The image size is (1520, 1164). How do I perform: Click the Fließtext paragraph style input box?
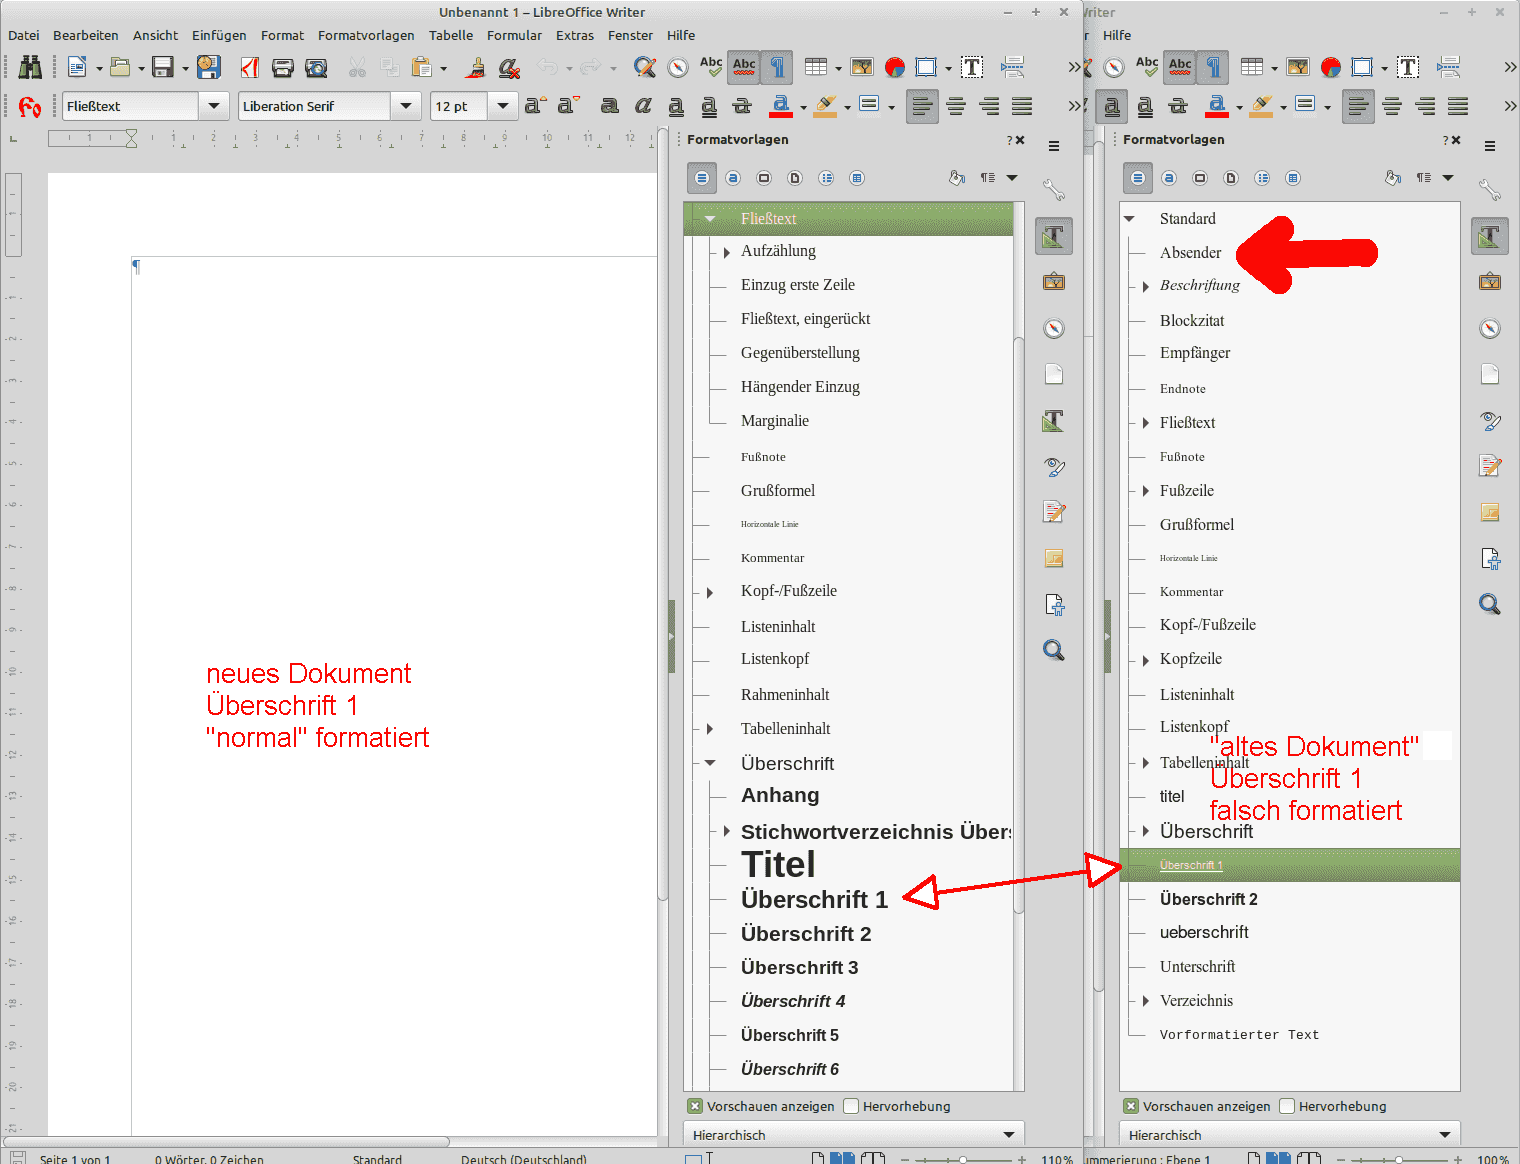click(x=130, y=106)
